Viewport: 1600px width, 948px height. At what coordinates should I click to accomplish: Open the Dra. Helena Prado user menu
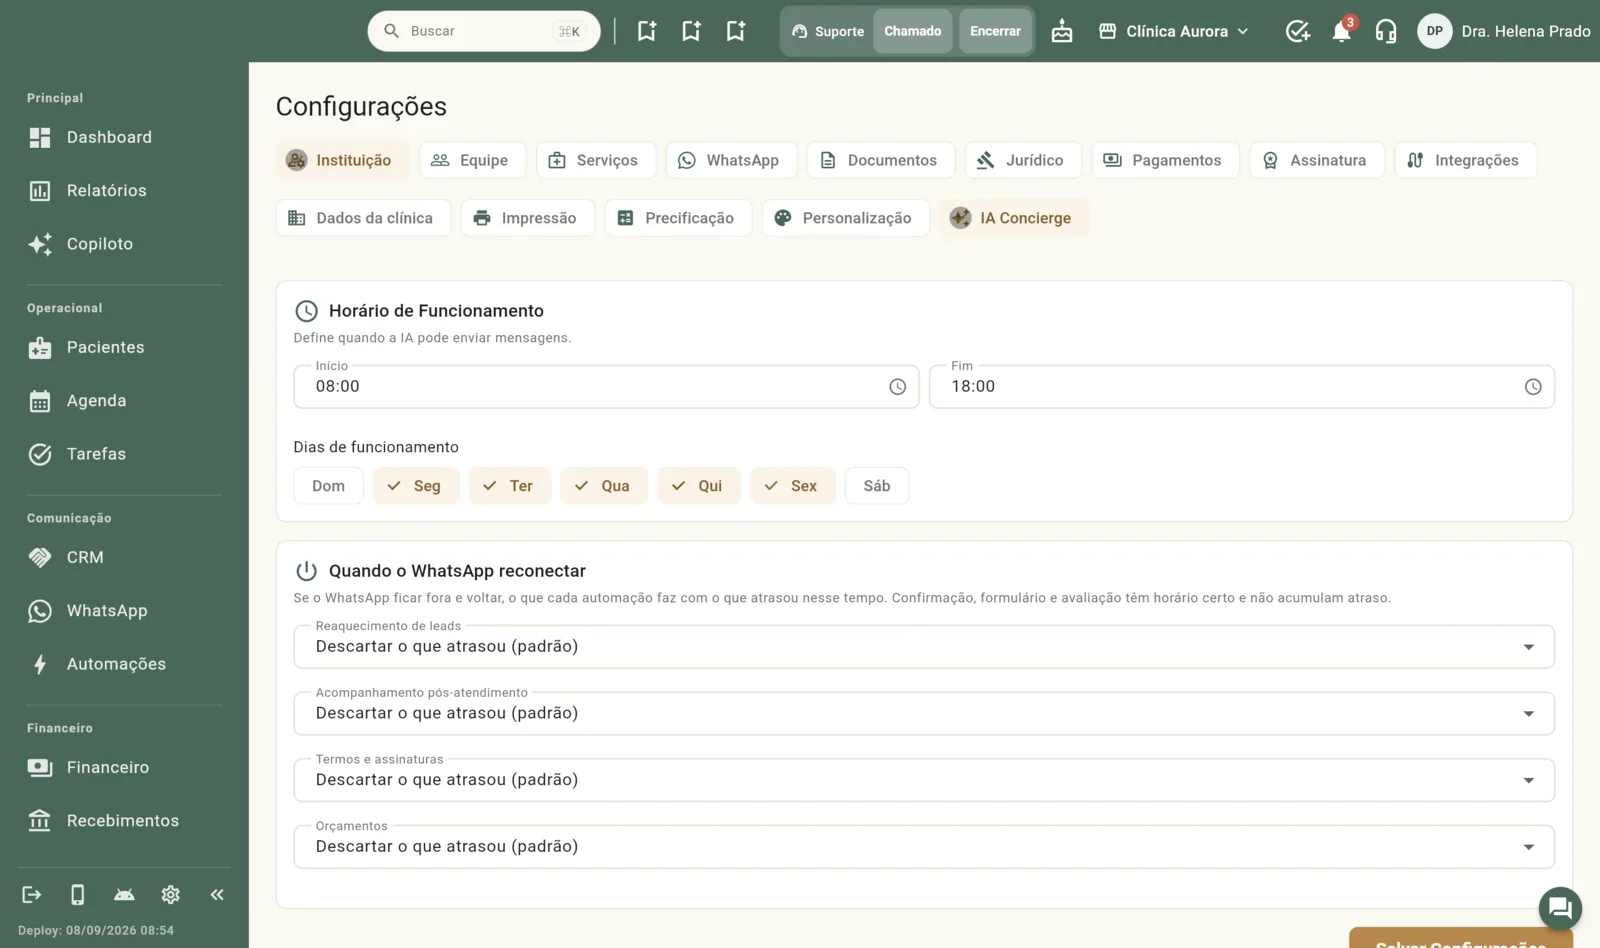click(1504, 31)
